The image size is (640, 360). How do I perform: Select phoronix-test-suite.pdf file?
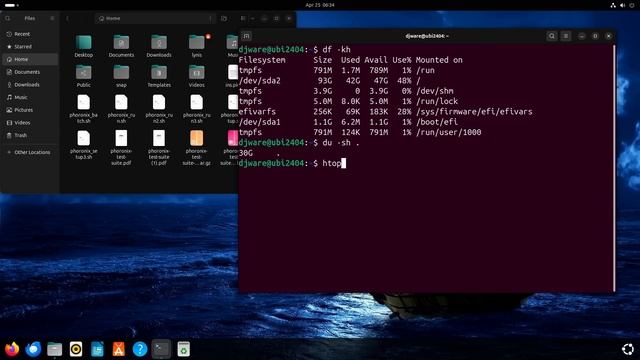coord(121,148)
